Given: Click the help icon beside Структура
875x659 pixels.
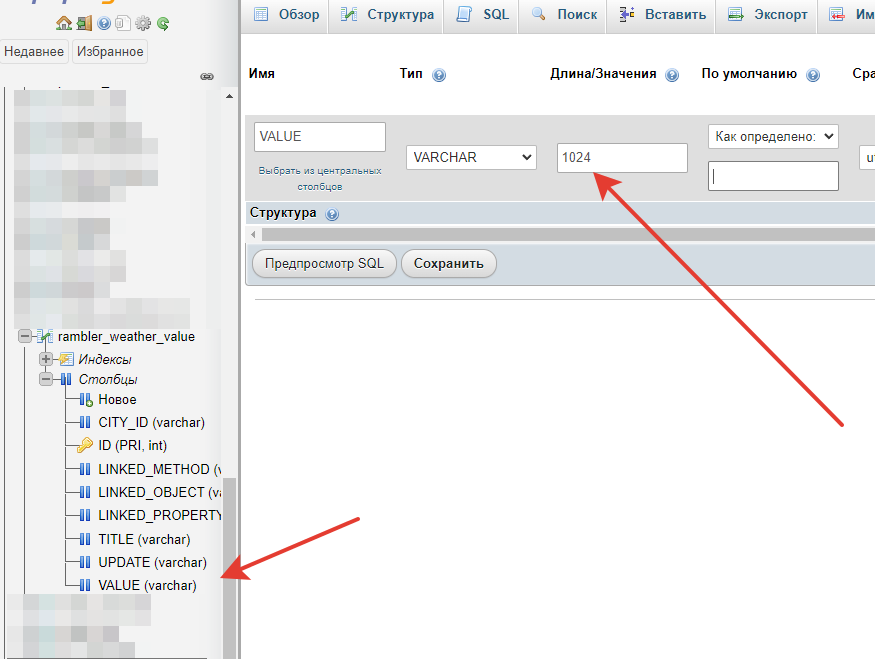Looking at the screenshot, I should coord(332,214).
